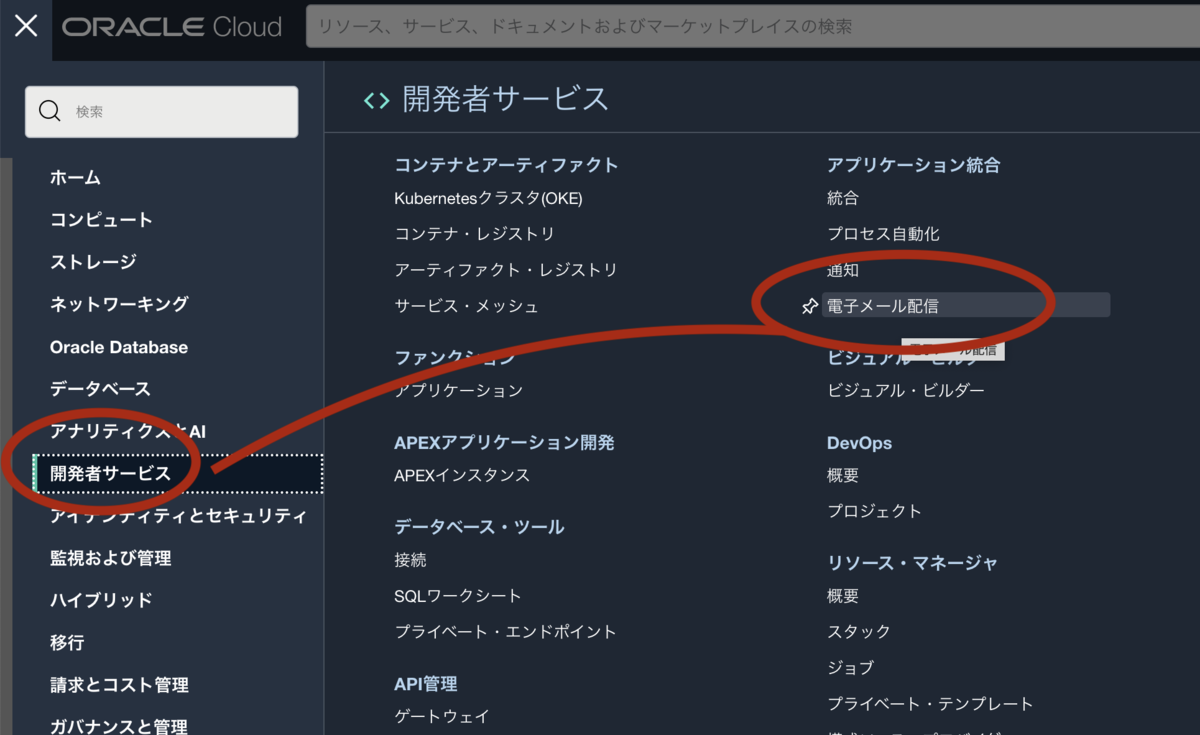Open Oracle Database category
The width and height of the screenshot is (1200, 735).
(119, 347)
